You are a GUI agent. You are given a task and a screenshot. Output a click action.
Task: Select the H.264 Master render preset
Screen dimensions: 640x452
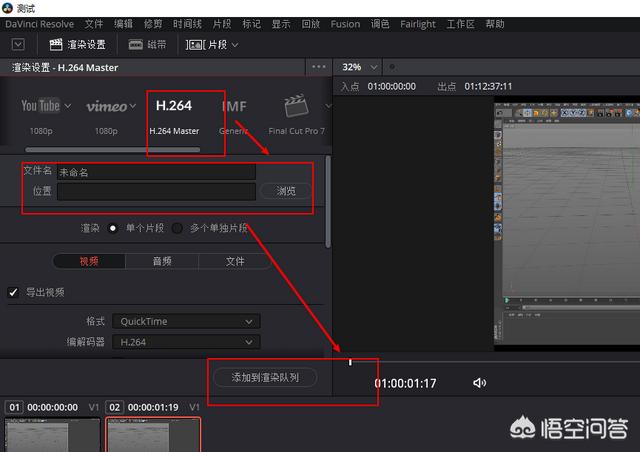174,116
